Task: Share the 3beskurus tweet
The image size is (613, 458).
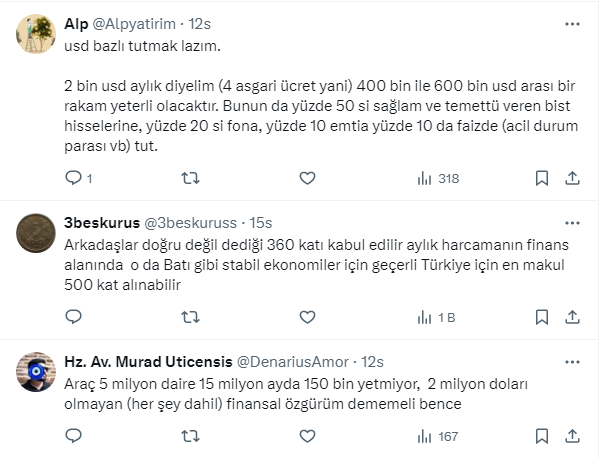Action: [x=572, y=317]
